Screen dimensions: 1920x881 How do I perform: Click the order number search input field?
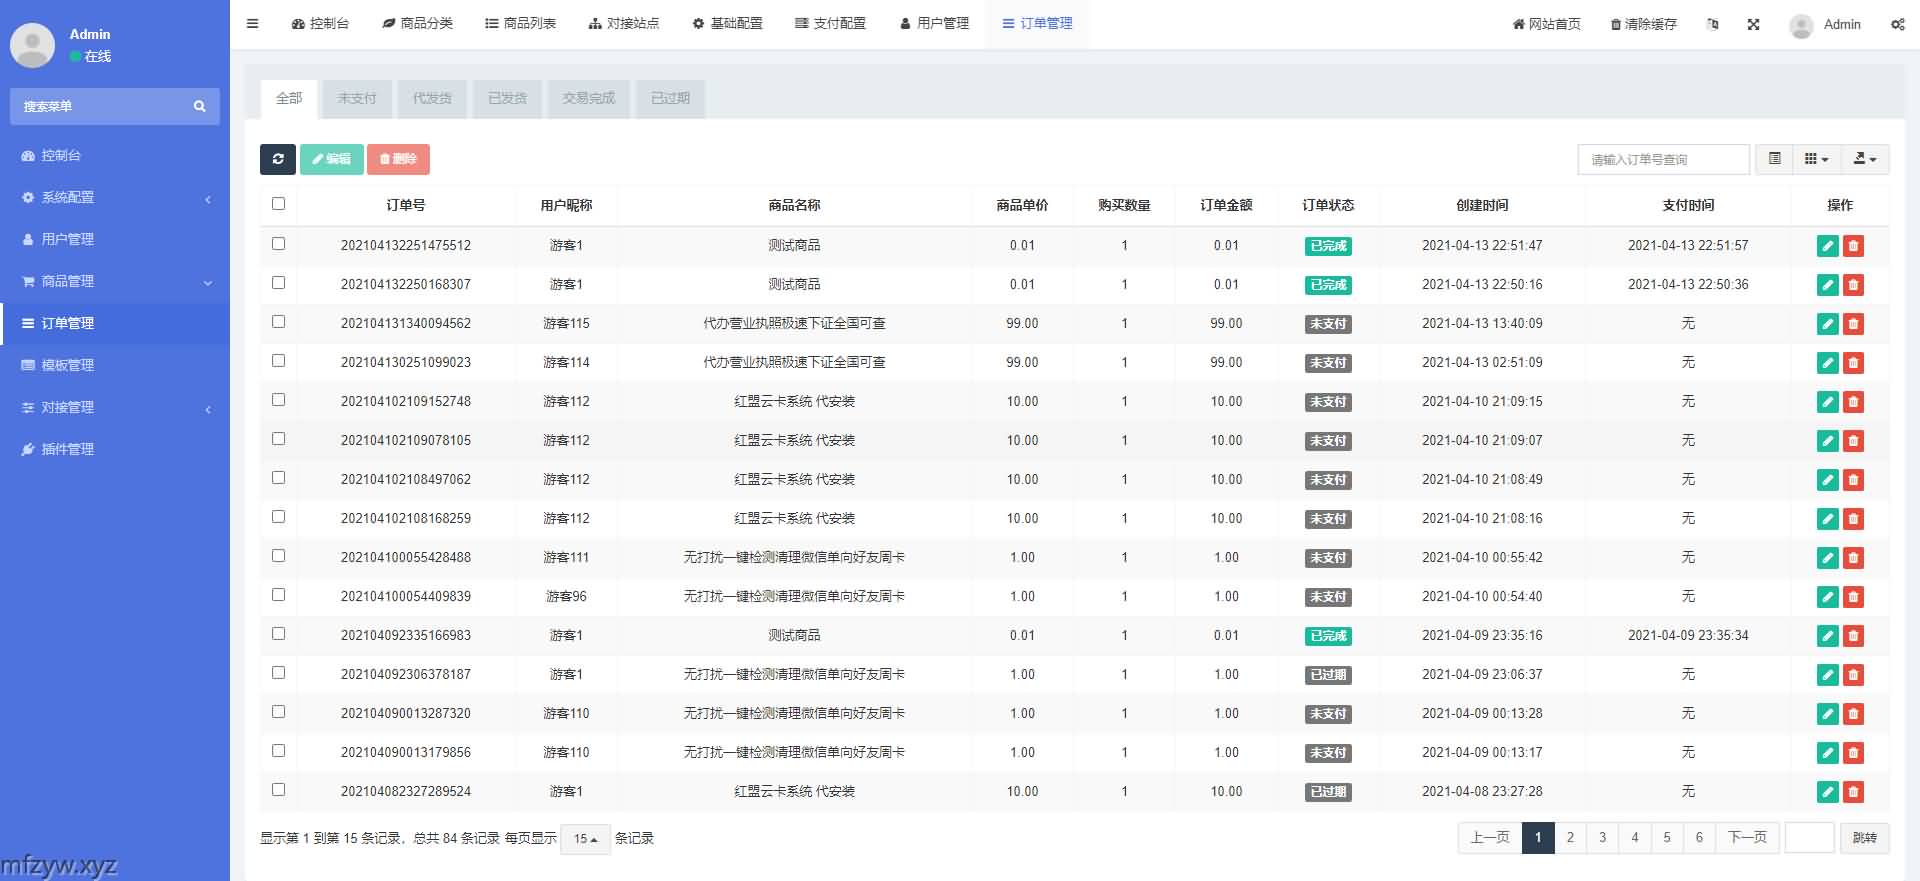(x=1663, y=159)
